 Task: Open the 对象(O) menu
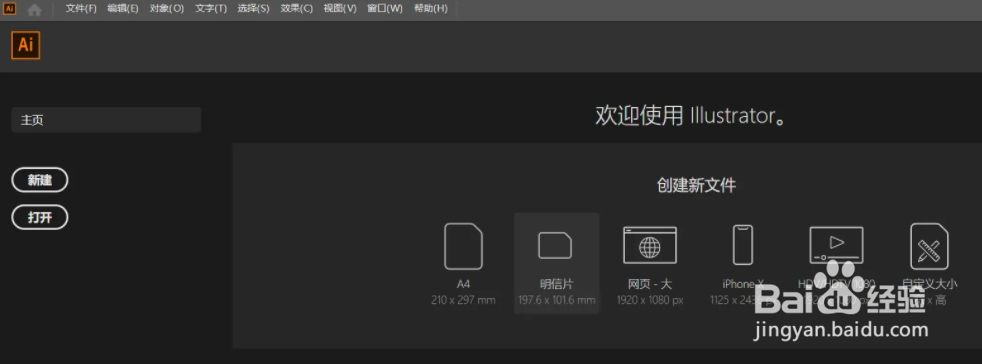point(167,9)
